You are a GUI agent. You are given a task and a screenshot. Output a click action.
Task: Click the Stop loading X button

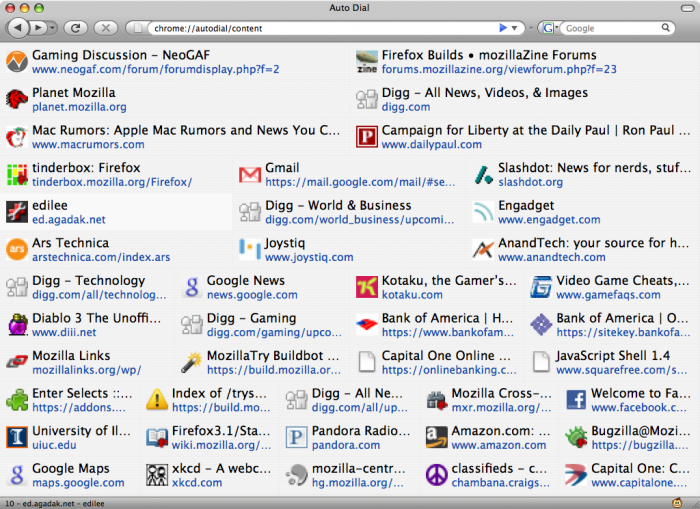coord(106,28)
